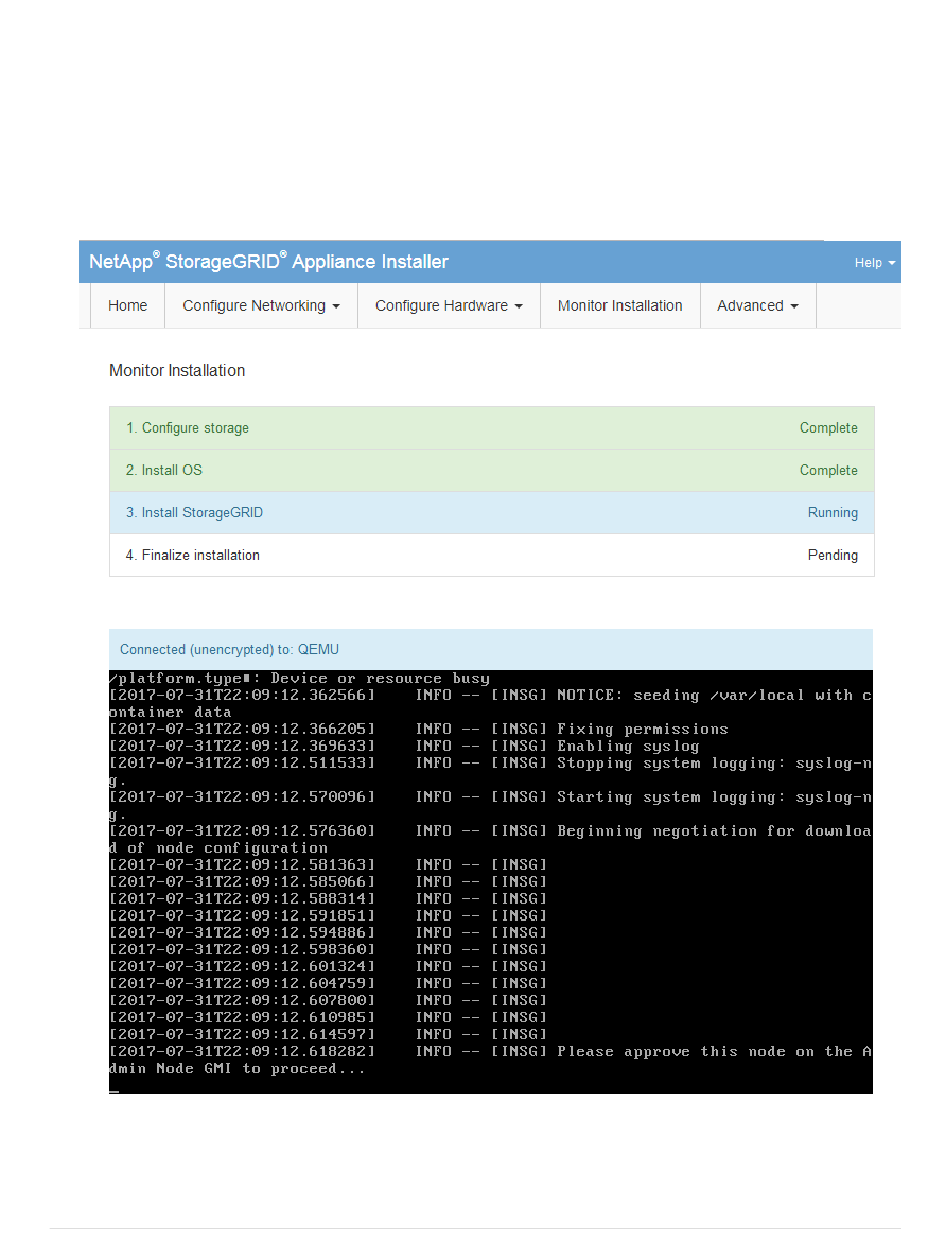Click the 'Starting system logging' log line
This screenshot has width=950, height=1248.
click(x=491, y=805)
